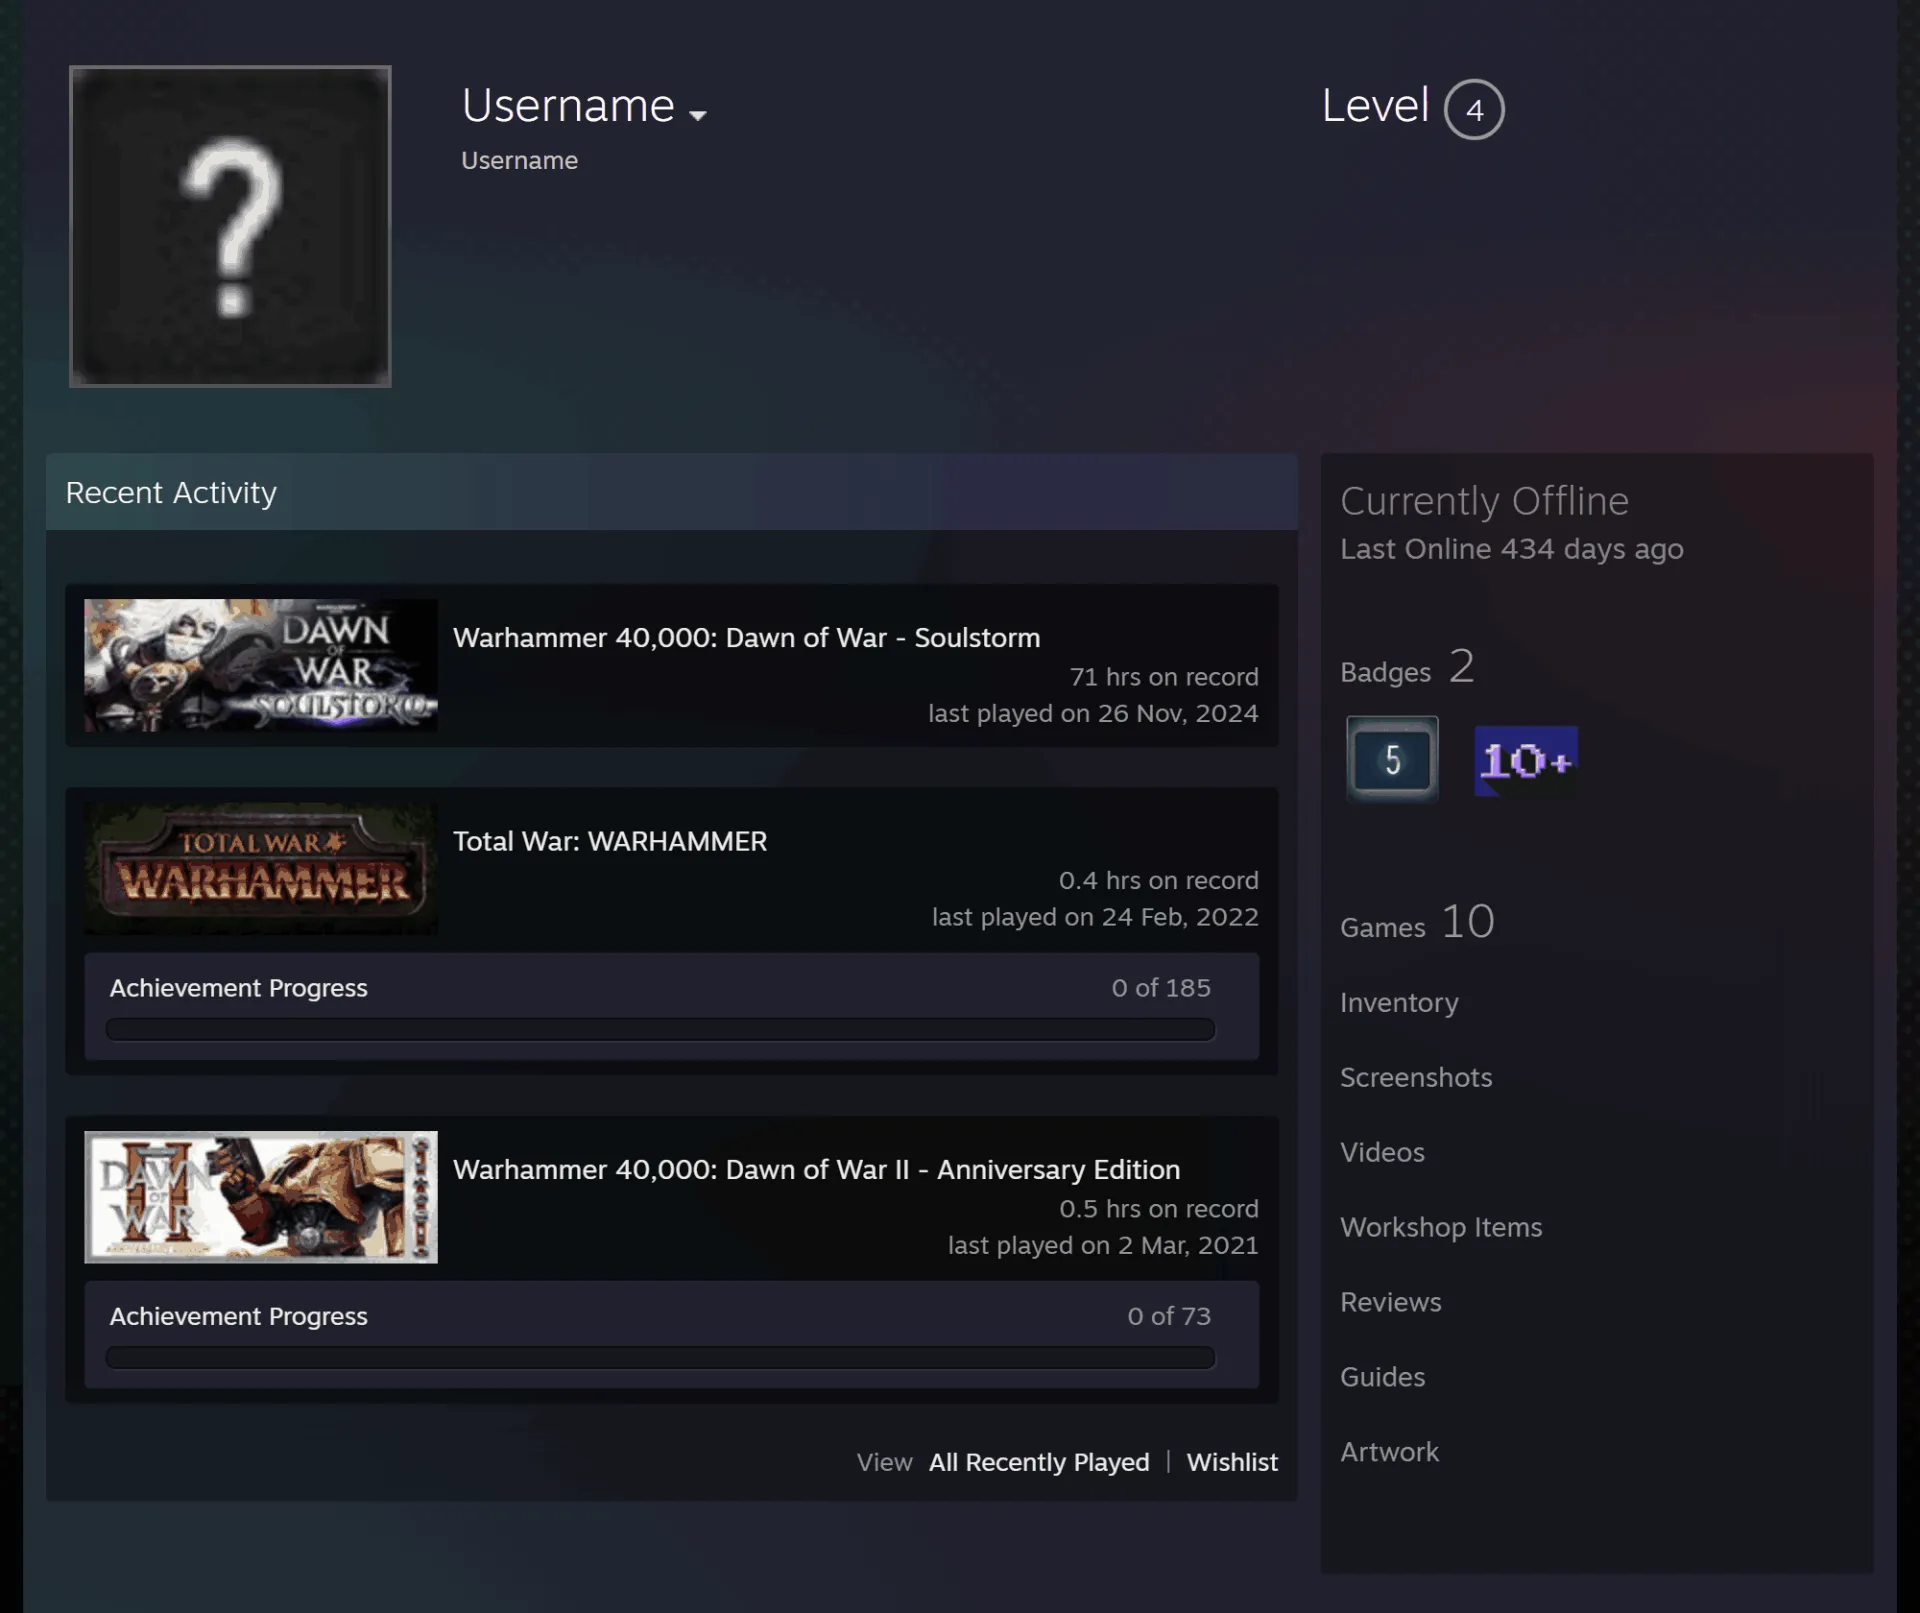Open the Reviews link

point(1391,1302)
